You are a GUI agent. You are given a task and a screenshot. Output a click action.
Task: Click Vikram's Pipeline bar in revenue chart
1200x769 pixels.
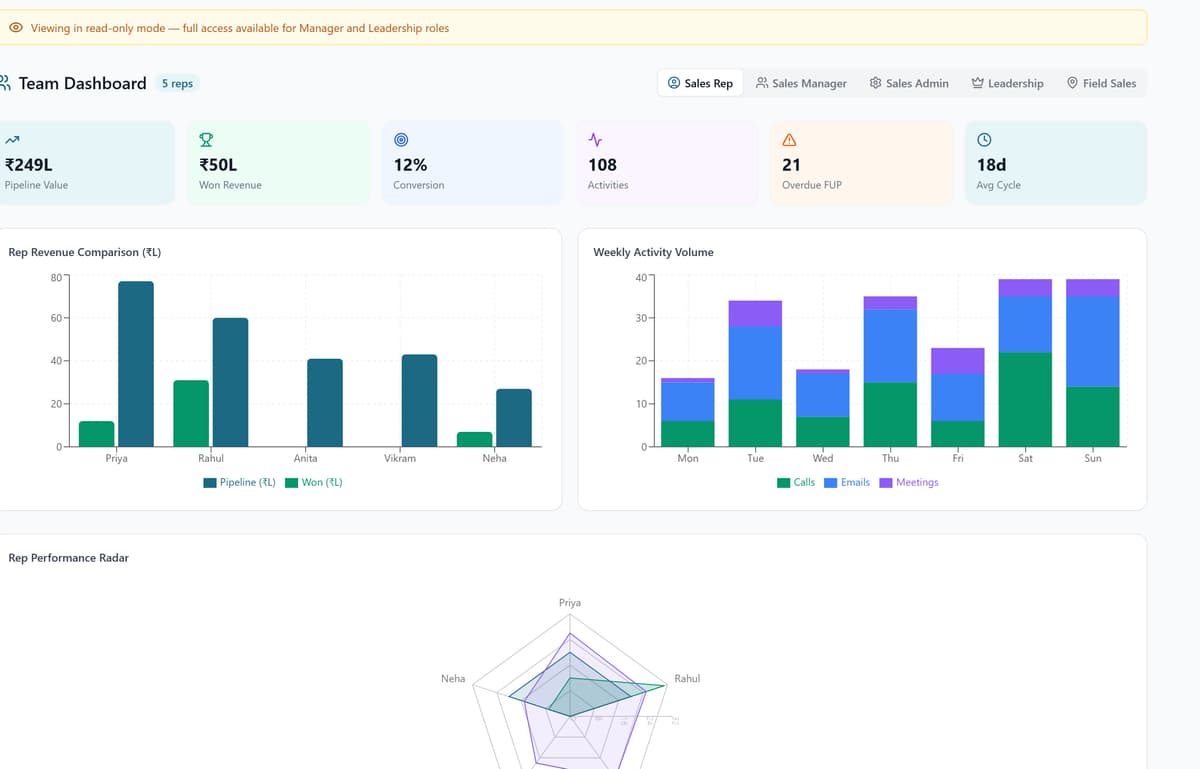point(419,400)
